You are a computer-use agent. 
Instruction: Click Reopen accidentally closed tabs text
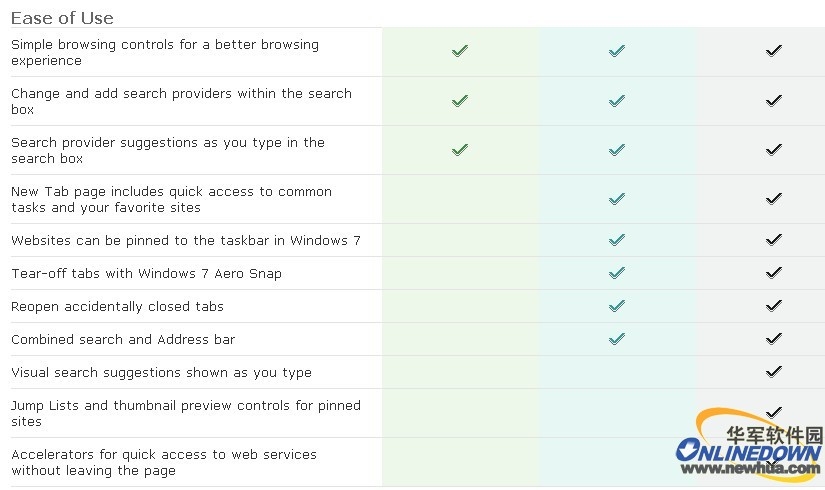pyautogui.click(x=117, y=307)
